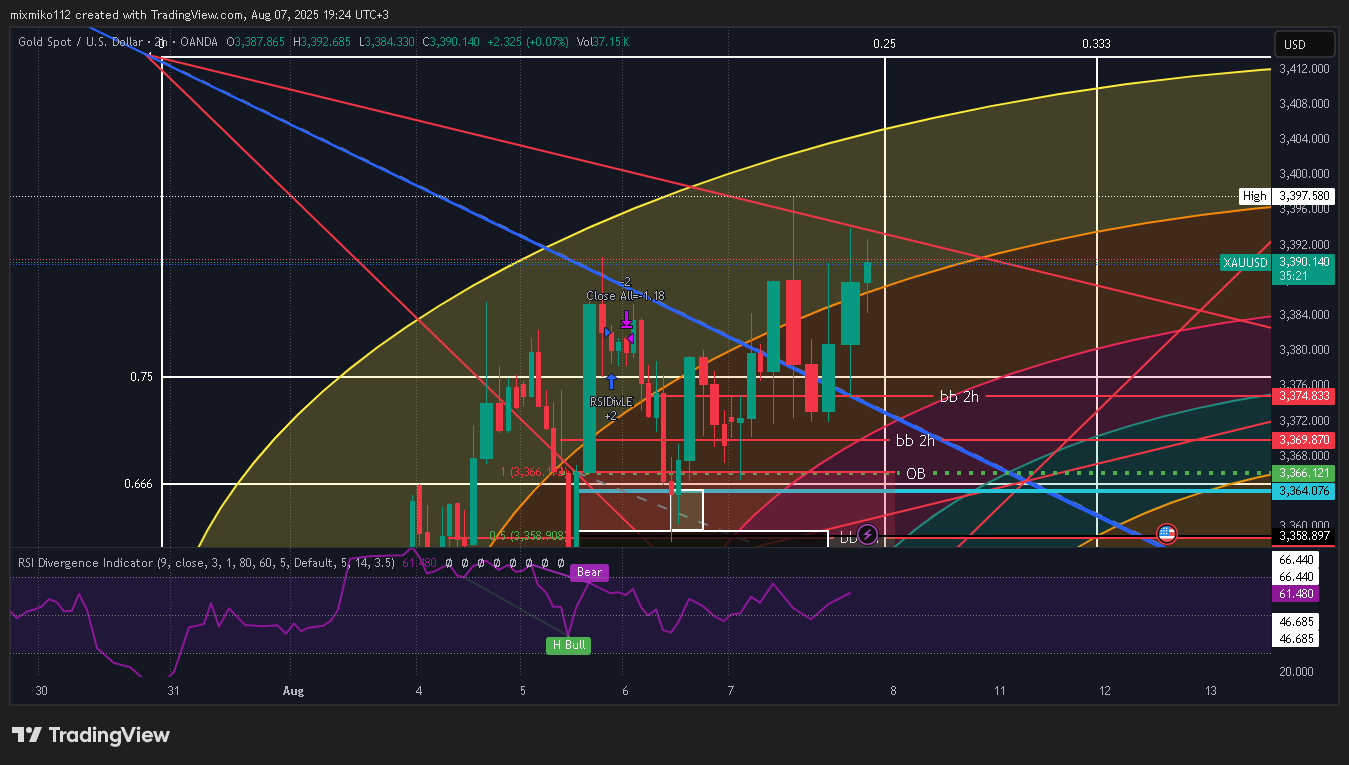
Task: Click the +2.325 (+0.07%) change value
Action: click(x=527, y=42)
